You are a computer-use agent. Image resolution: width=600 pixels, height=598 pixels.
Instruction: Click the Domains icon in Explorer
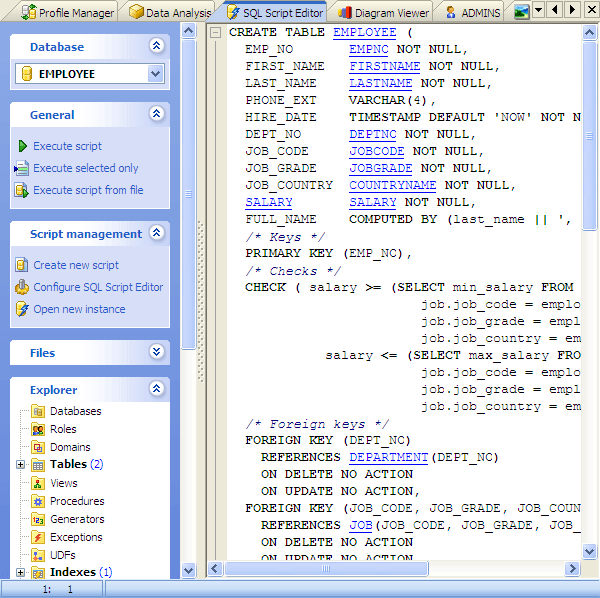(x=38, y=447)
